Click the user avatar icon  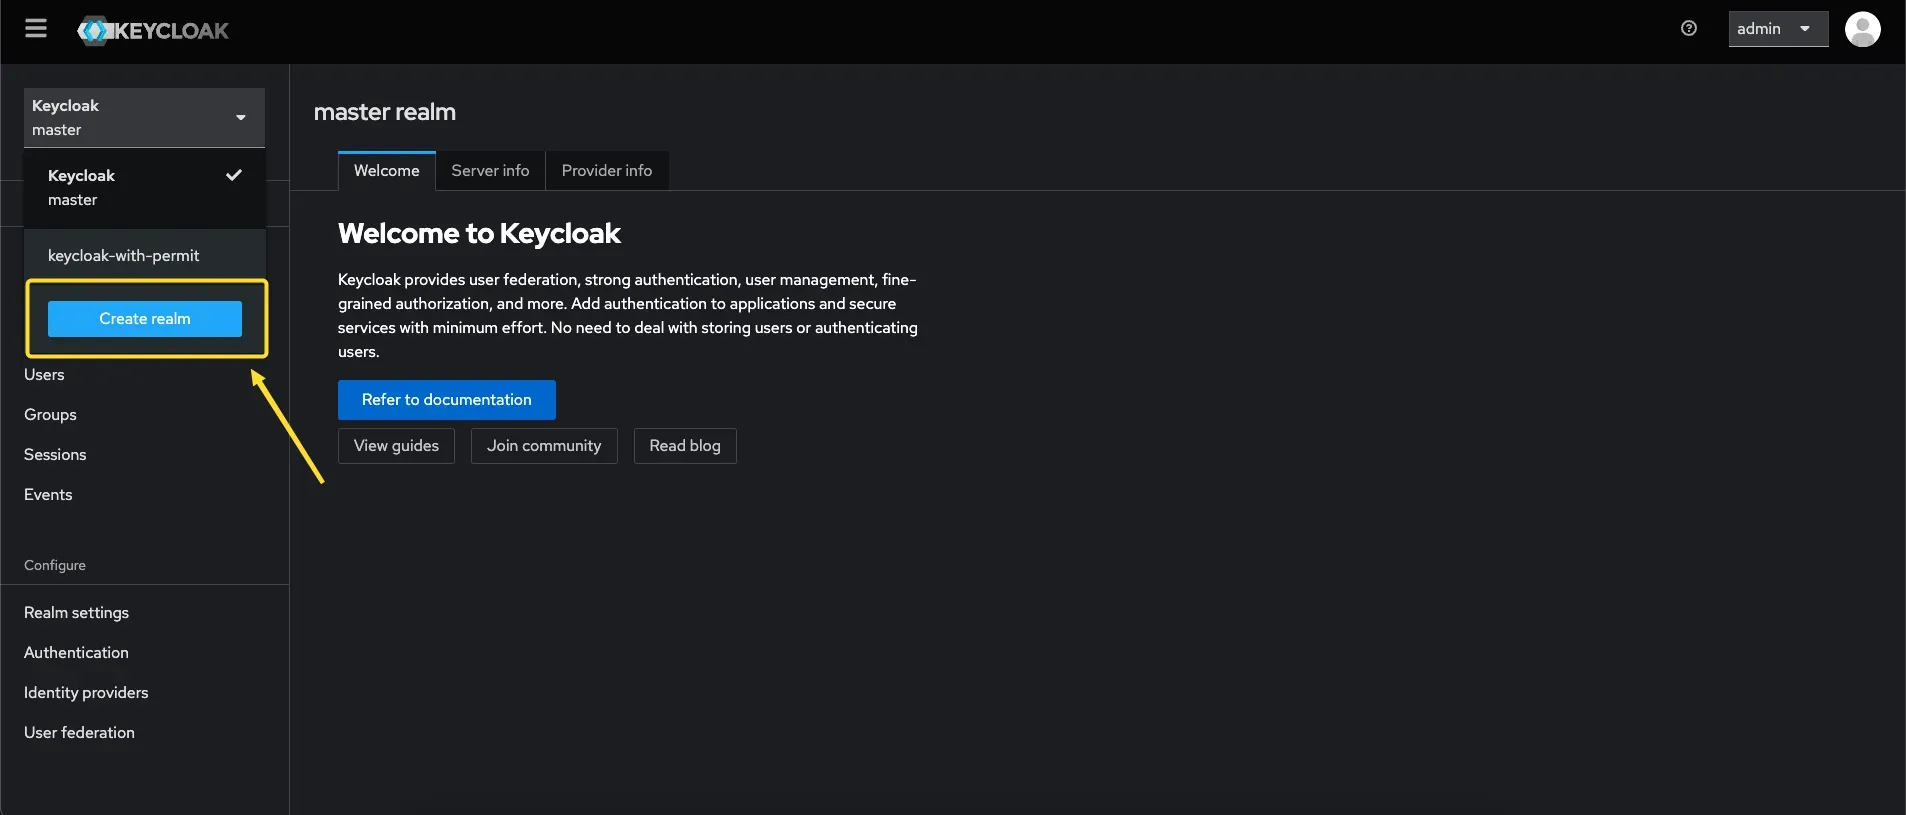pos(1862,30)
